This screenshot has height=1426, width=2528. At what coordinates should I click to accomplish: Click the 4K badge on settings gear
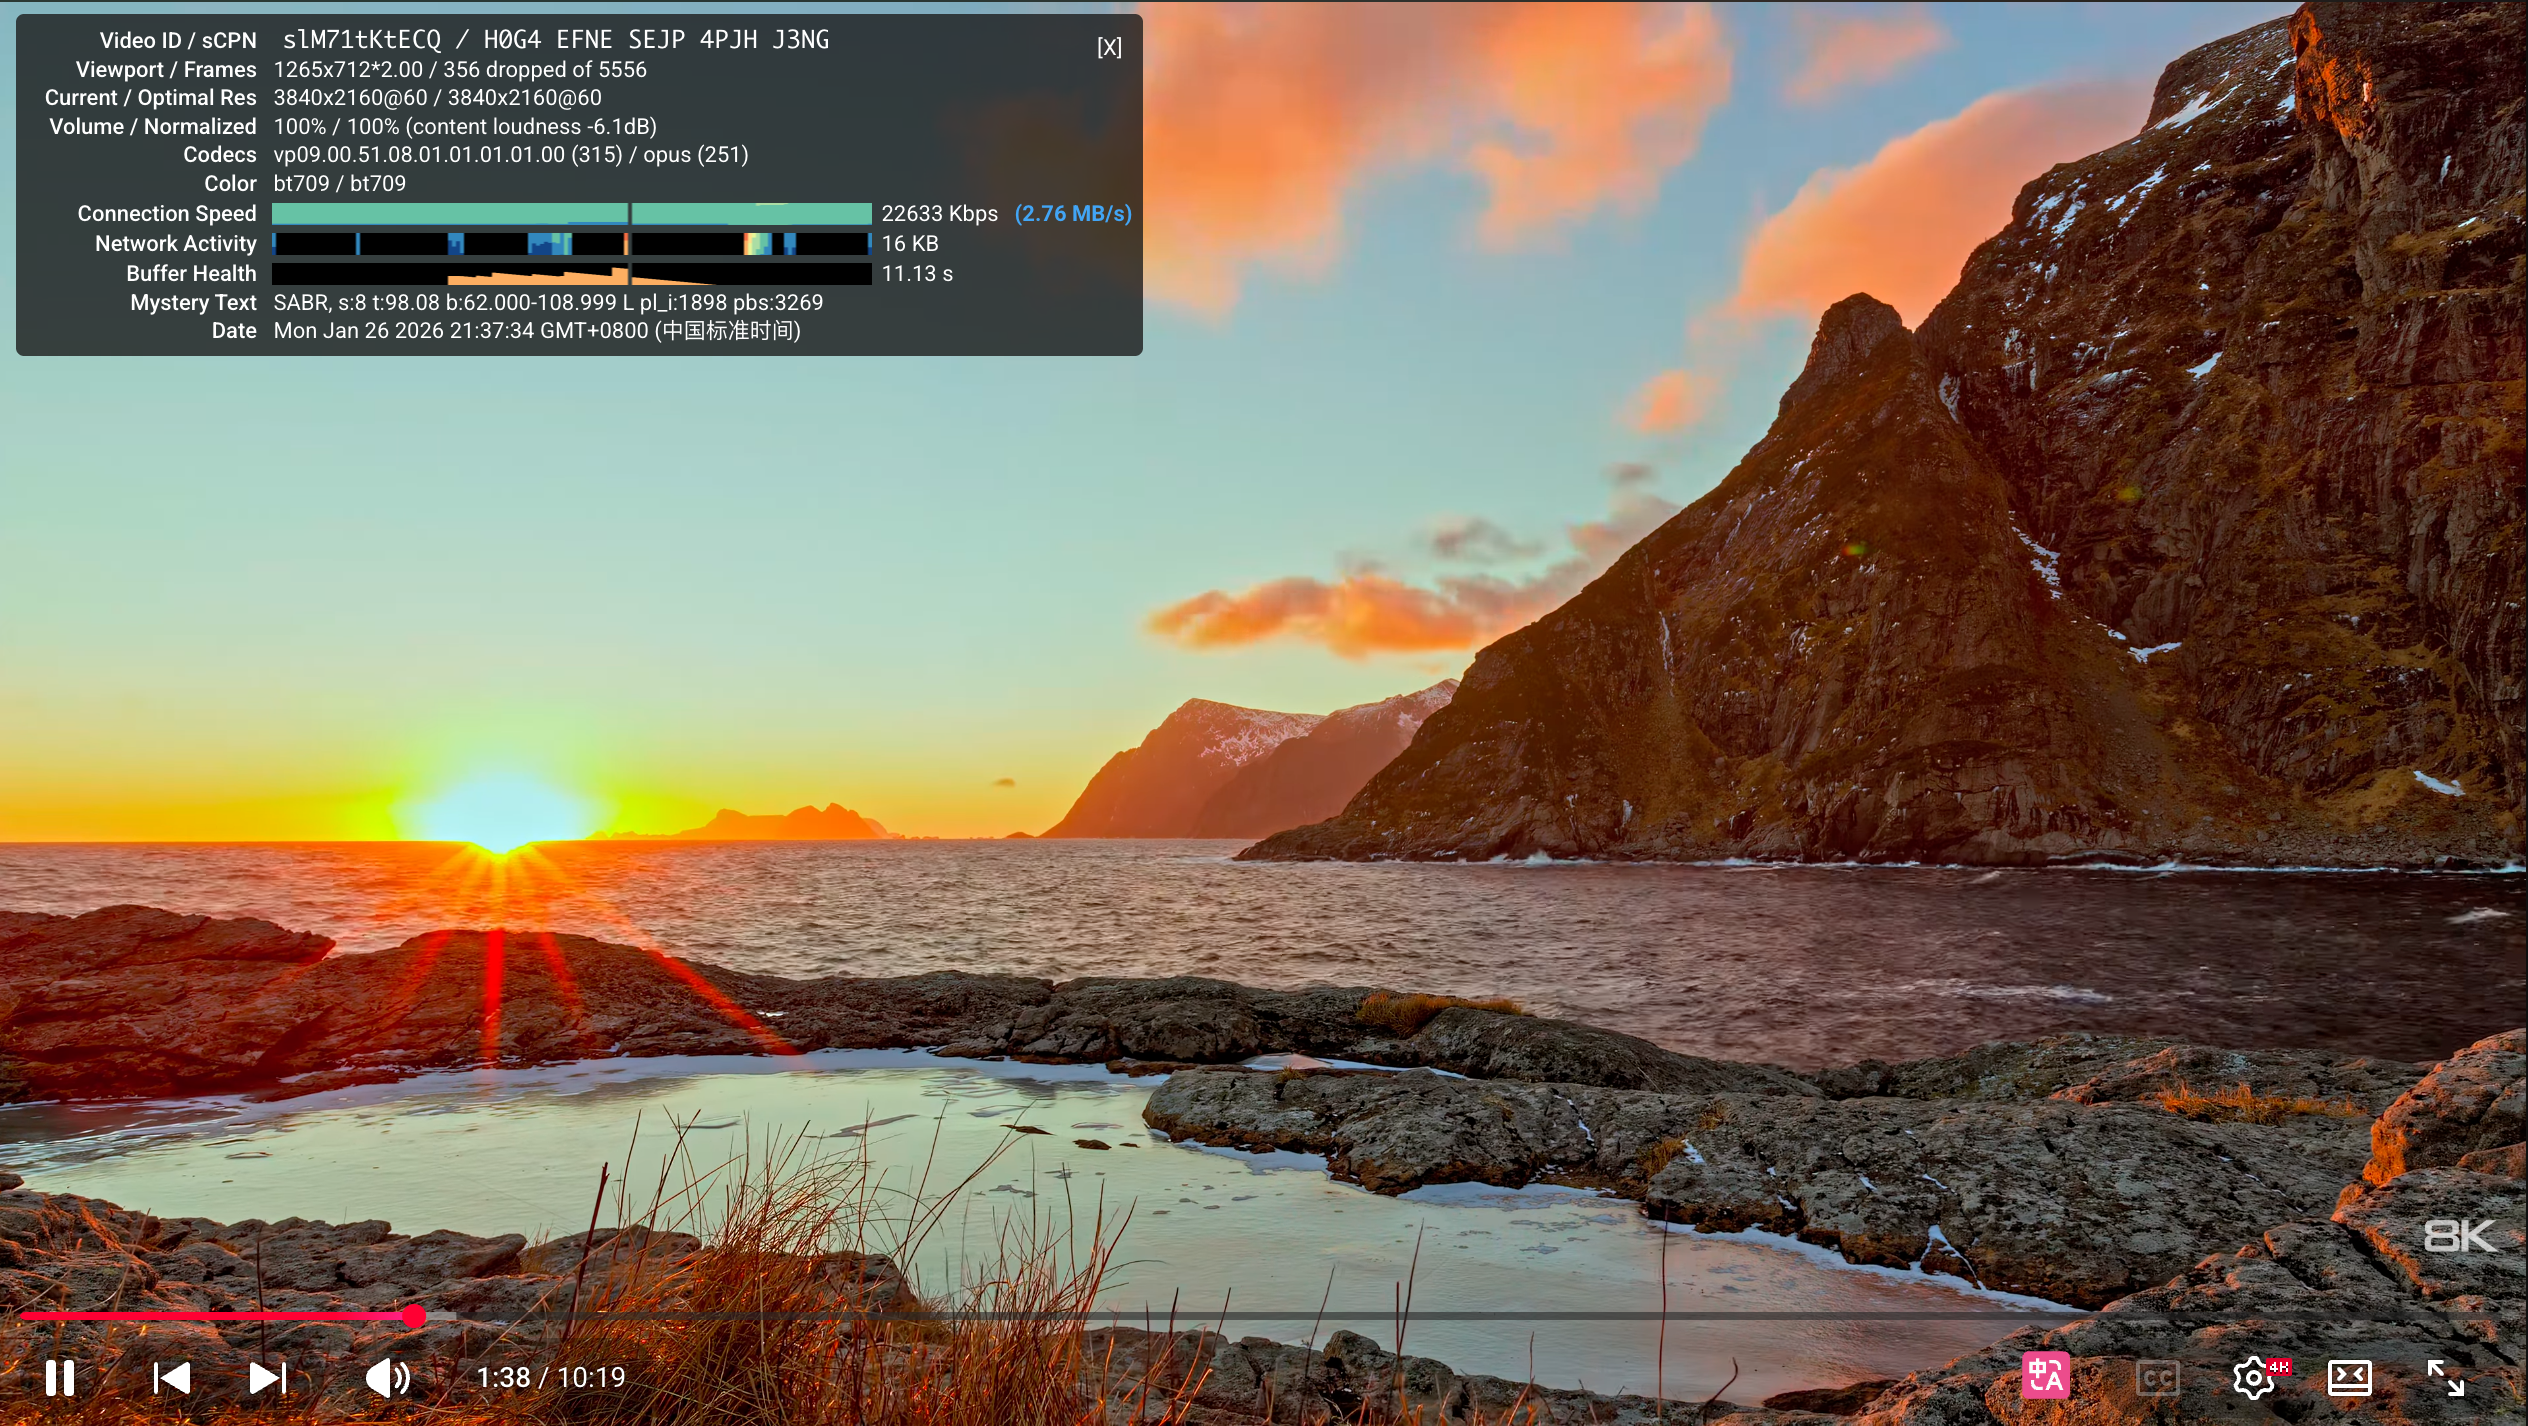point(2279,1366)
